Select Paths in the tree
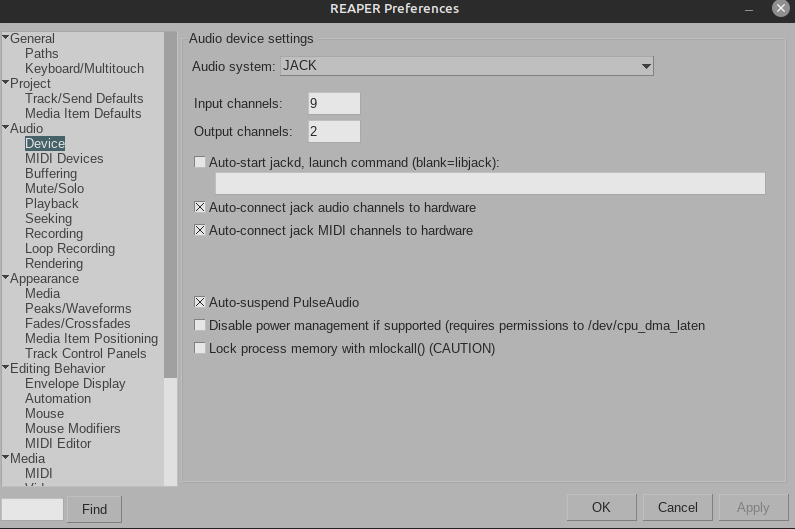This screenshot has width=795, height=529. (42, 53)
